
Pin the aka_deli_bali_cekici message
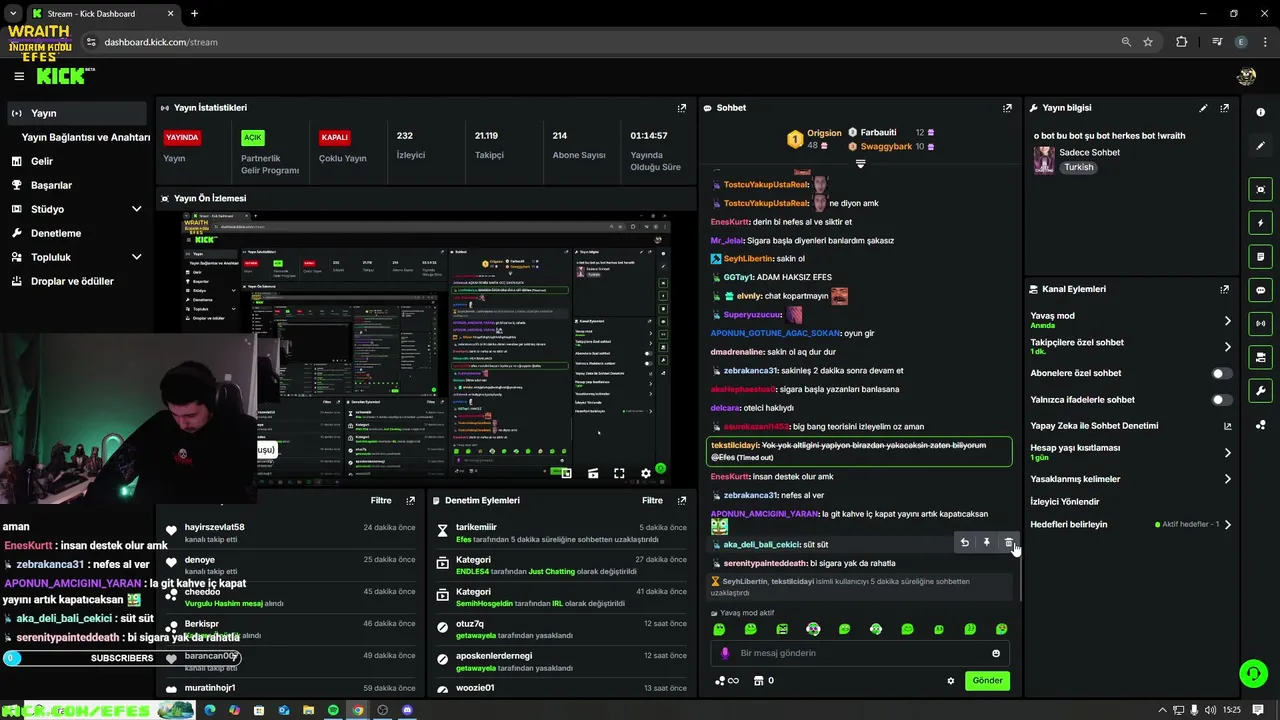point(986,543)
